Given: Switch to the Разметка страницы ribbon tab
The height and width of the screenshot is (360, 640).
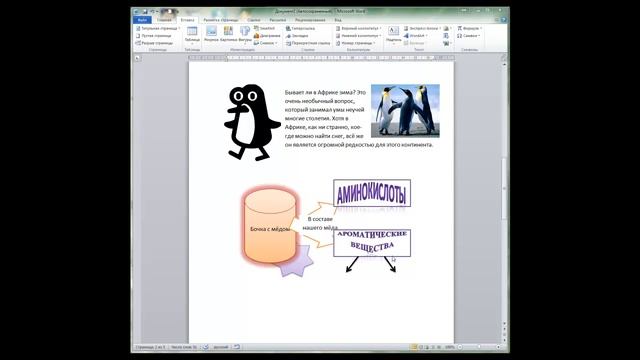Looking at the screenshot, I should (x=220, y=20).
